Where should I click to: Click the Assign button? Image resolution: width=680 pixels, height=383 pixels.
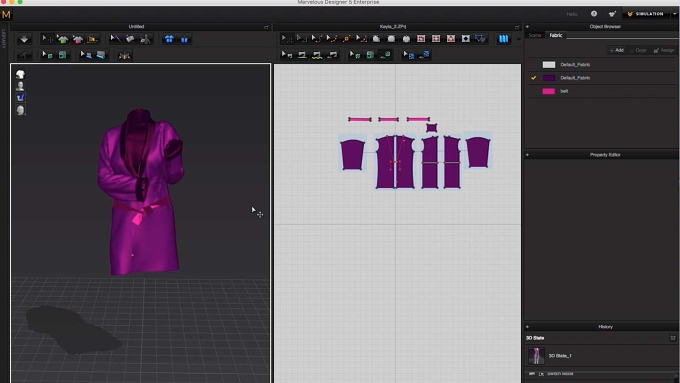pyautogui.click(x=664, y=50)
